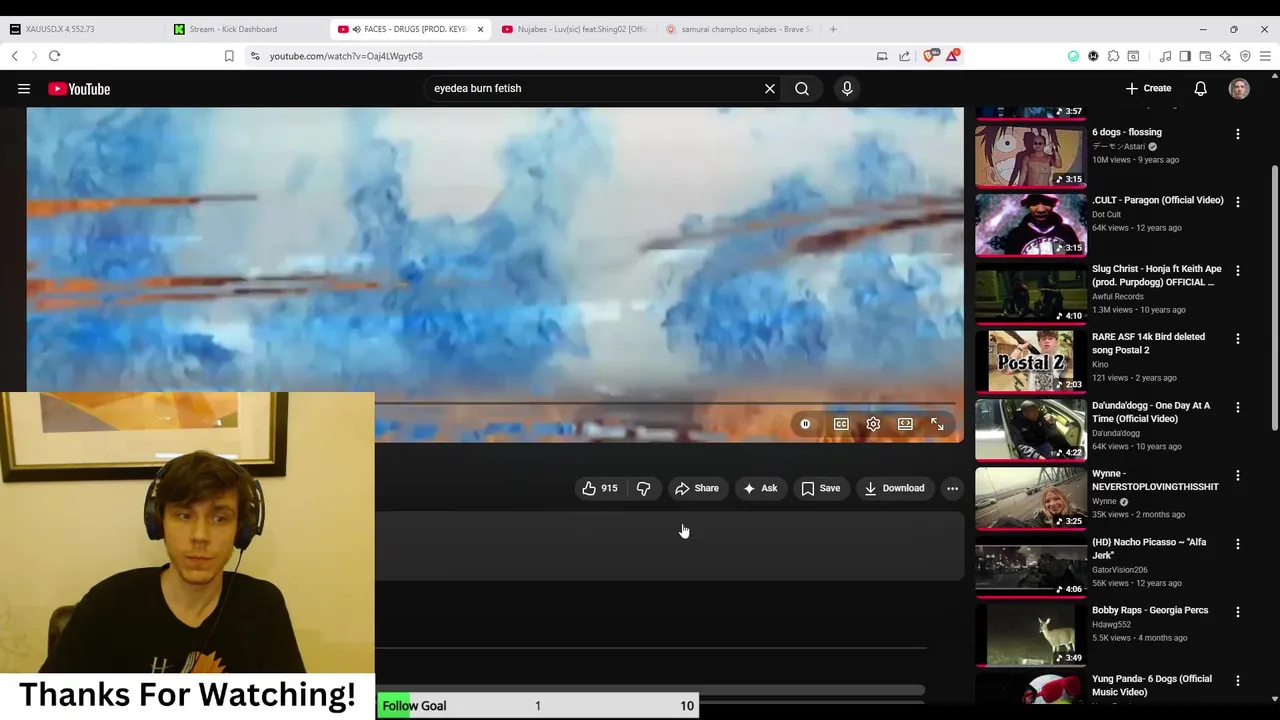Open video player settings gear
The width and height of the screenshot is (1280, 720).
(873, 424)
